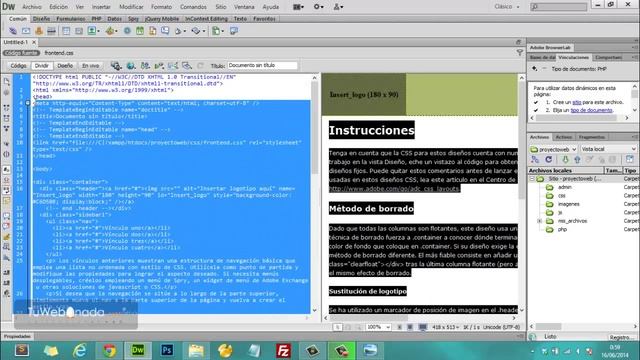The image size is (640, 360).
Task: Open Photoshop from the taskbar
Action: pos(167,351)
